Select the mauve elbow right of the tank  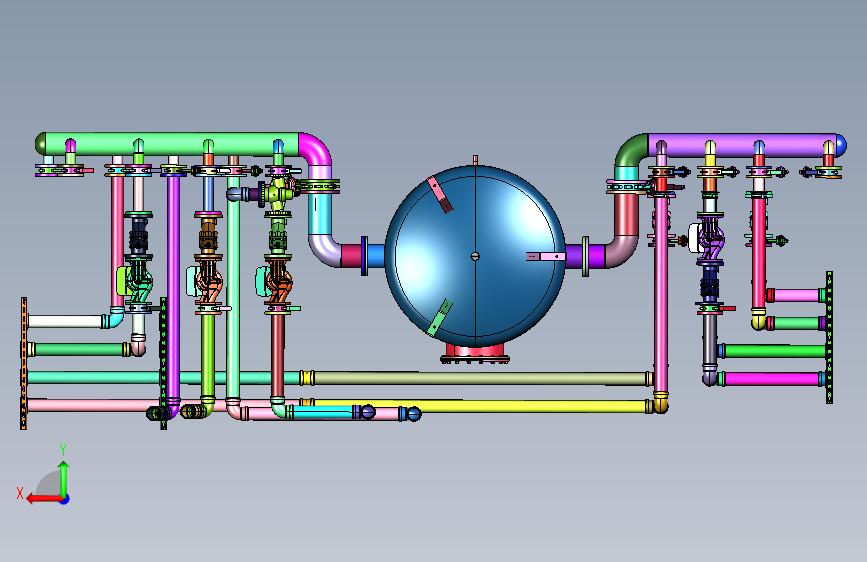(622, 251)
